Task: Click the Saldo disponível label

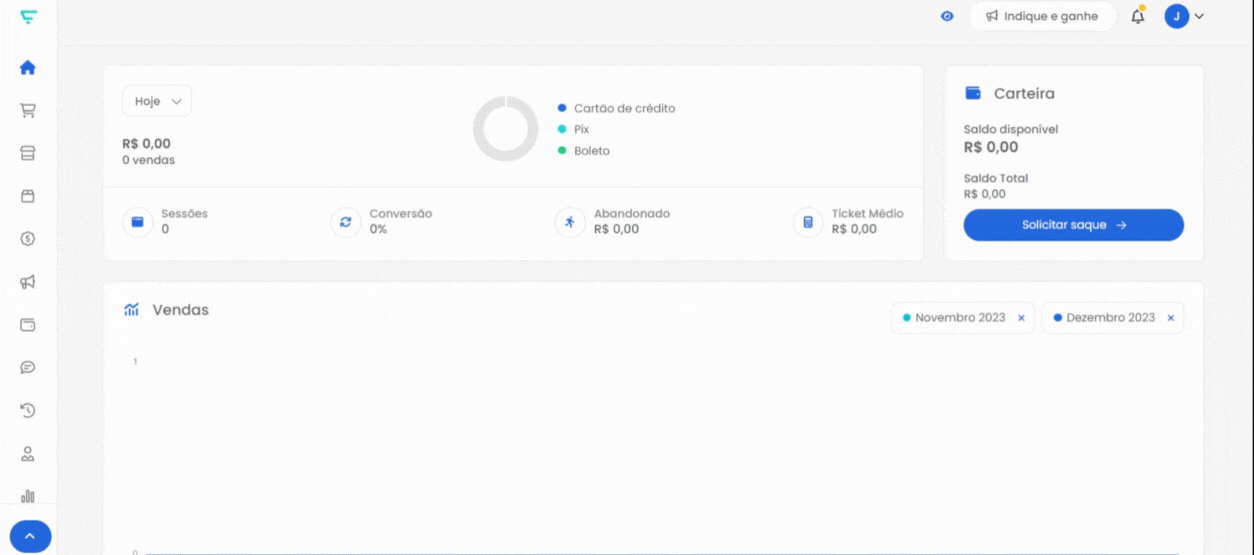Action: (x=1011, y=129)
